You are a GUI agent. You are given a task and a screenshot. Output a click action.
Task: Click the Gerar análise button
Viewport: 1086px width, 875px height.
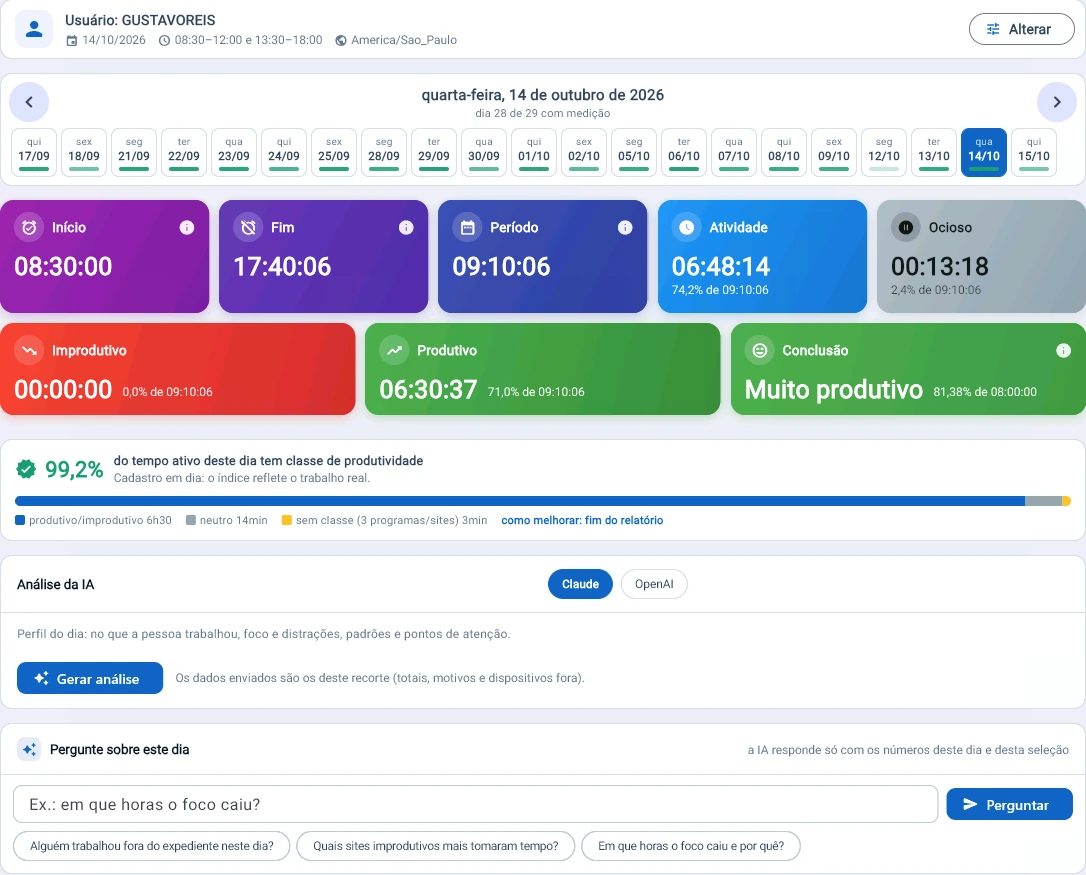(90, 678)
